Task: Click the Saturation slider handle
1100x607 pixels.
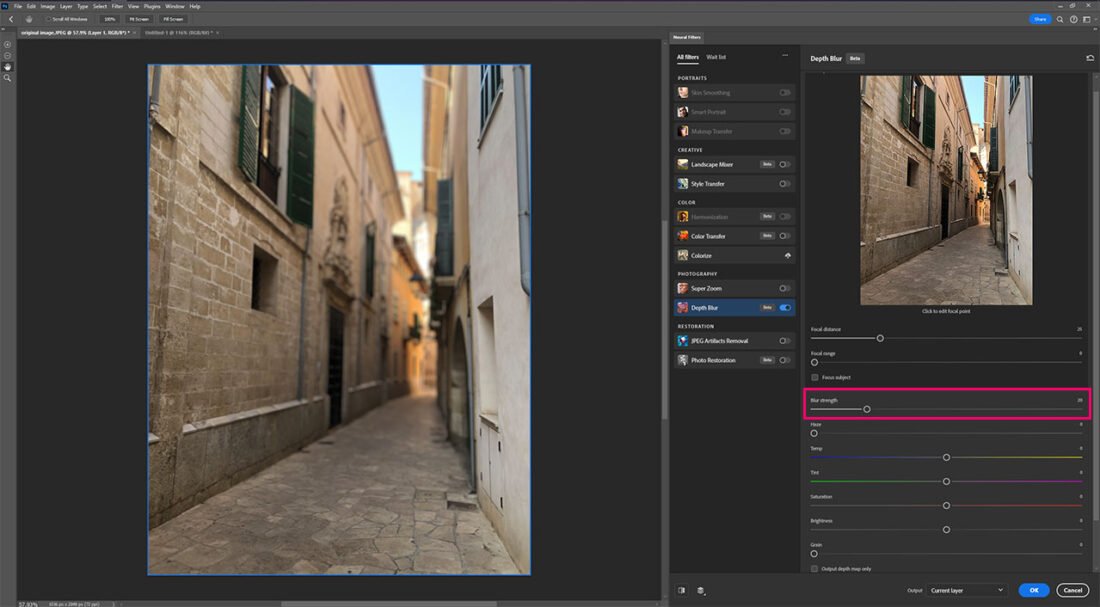Action: 946,505
